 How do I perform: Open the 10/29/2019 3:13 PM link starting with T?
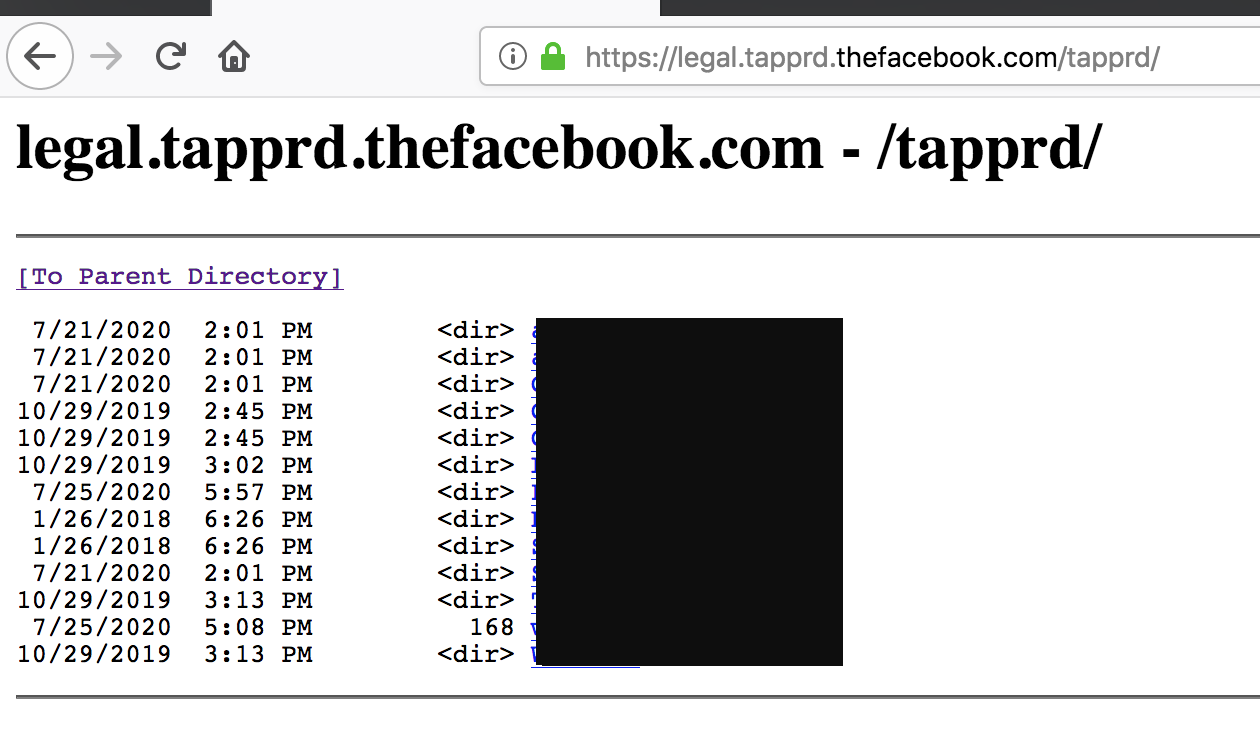pyautogui.click(x=534, y=600)
